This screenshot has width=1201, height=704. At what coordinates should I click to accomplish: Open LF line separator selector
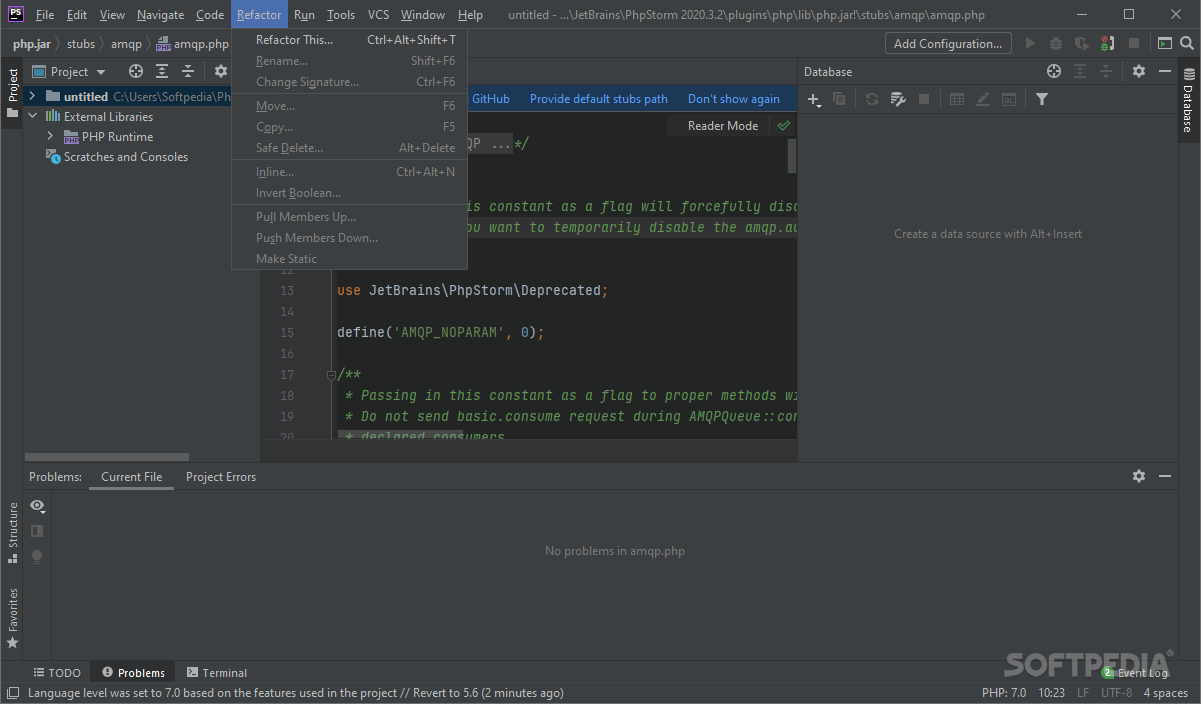1083,692
